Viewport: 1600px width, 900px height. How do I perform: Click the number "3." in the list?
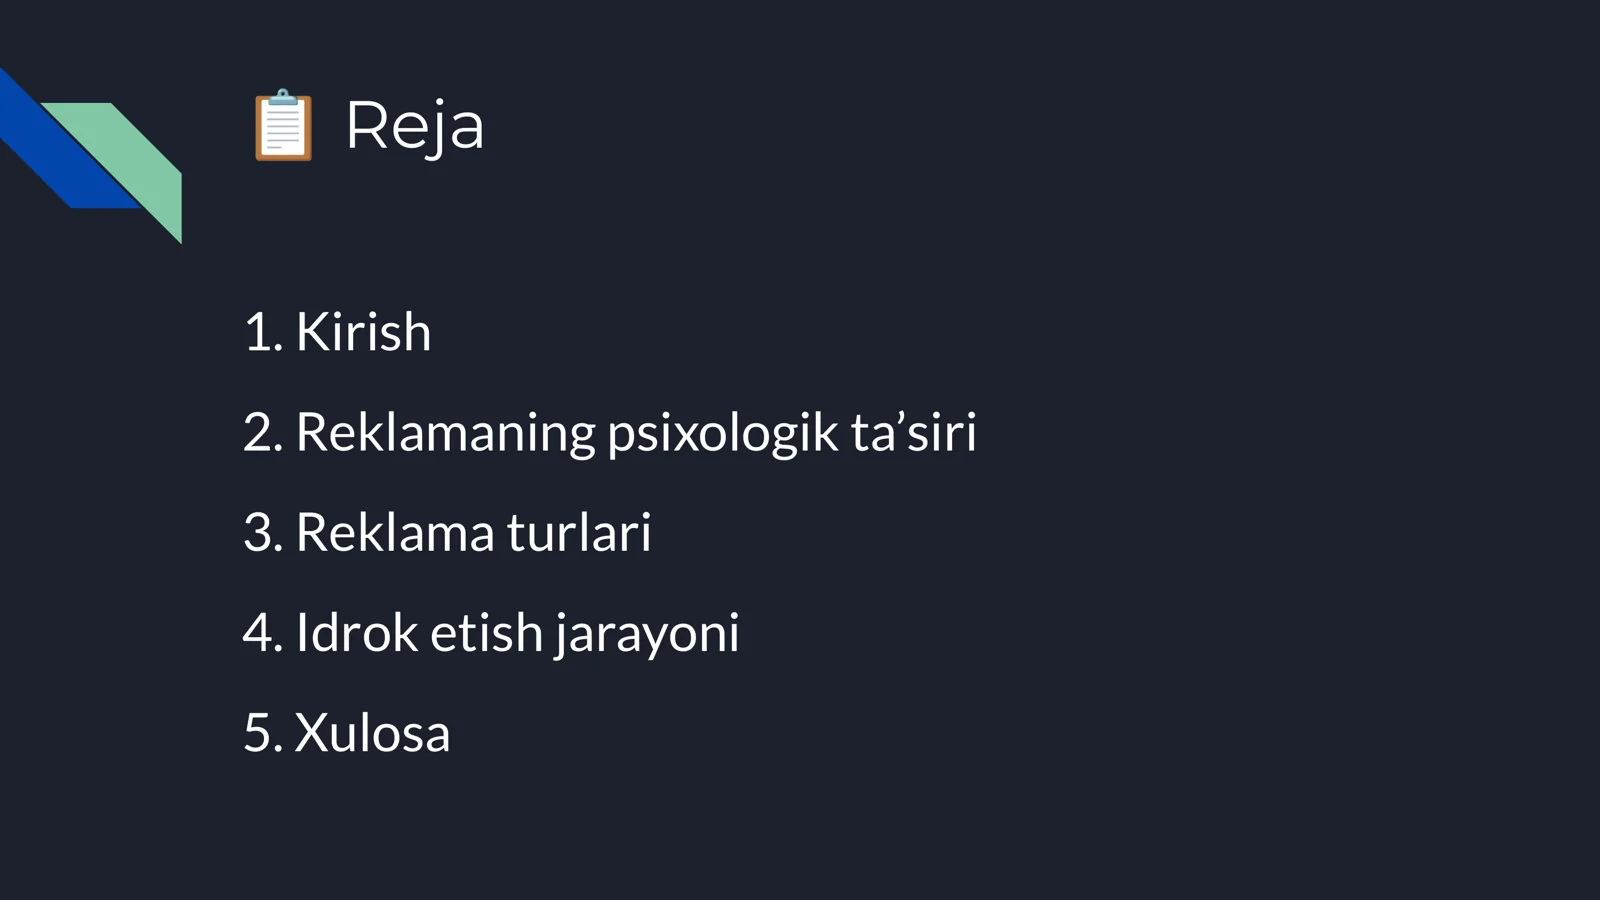[263, 532]
